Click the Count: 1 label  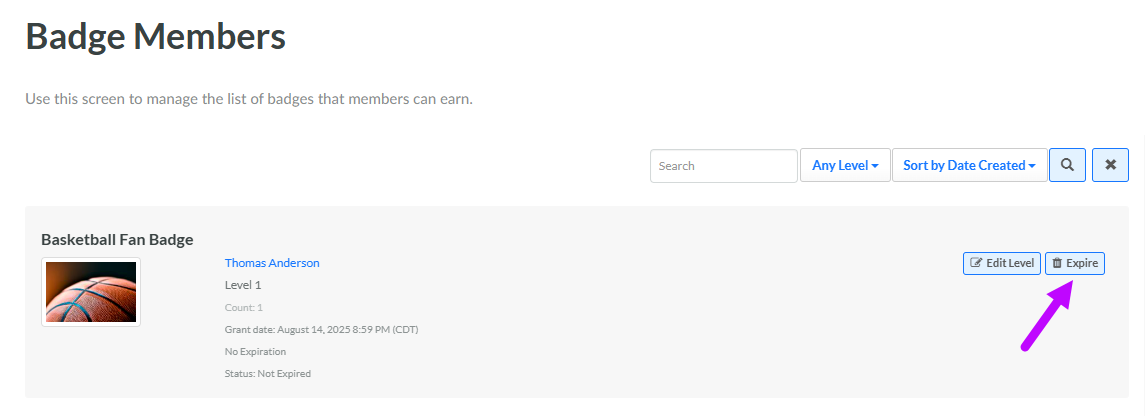pyautogui.click(x=244, y=308)
